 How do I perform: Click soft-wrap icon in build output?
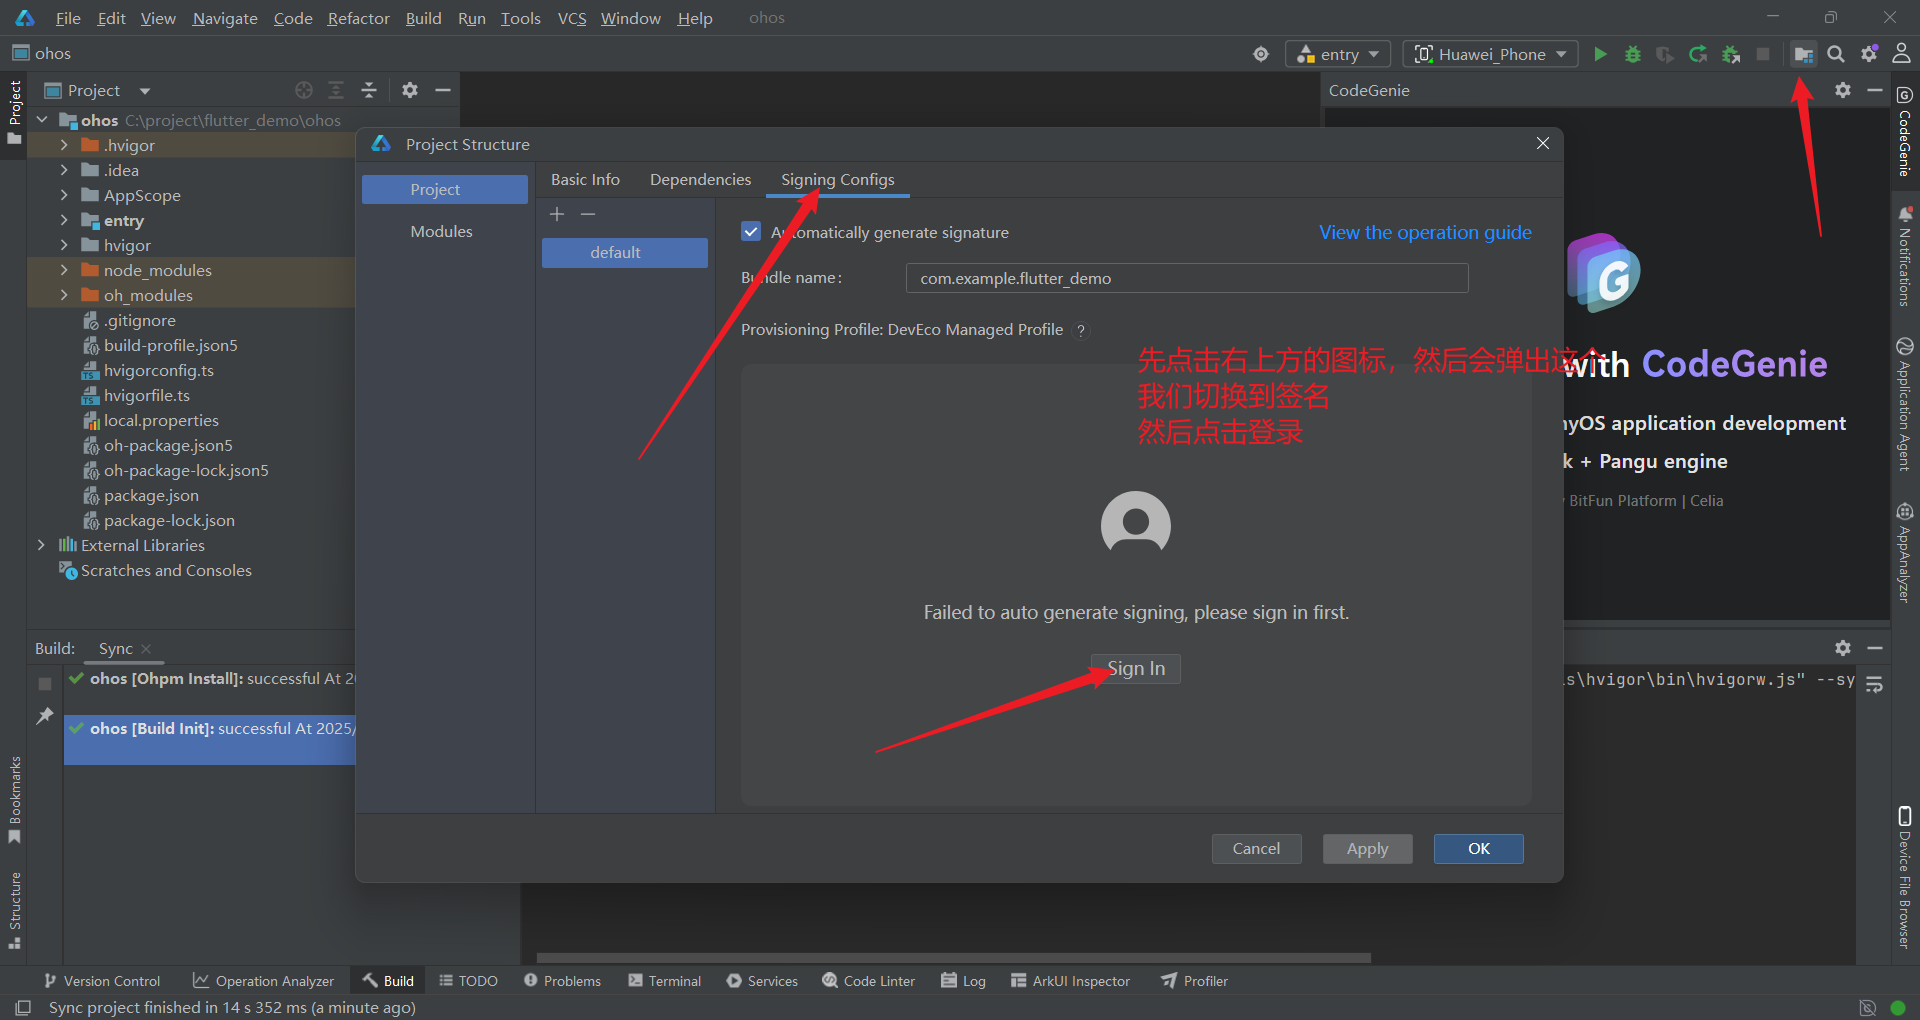pos(1875,685)
